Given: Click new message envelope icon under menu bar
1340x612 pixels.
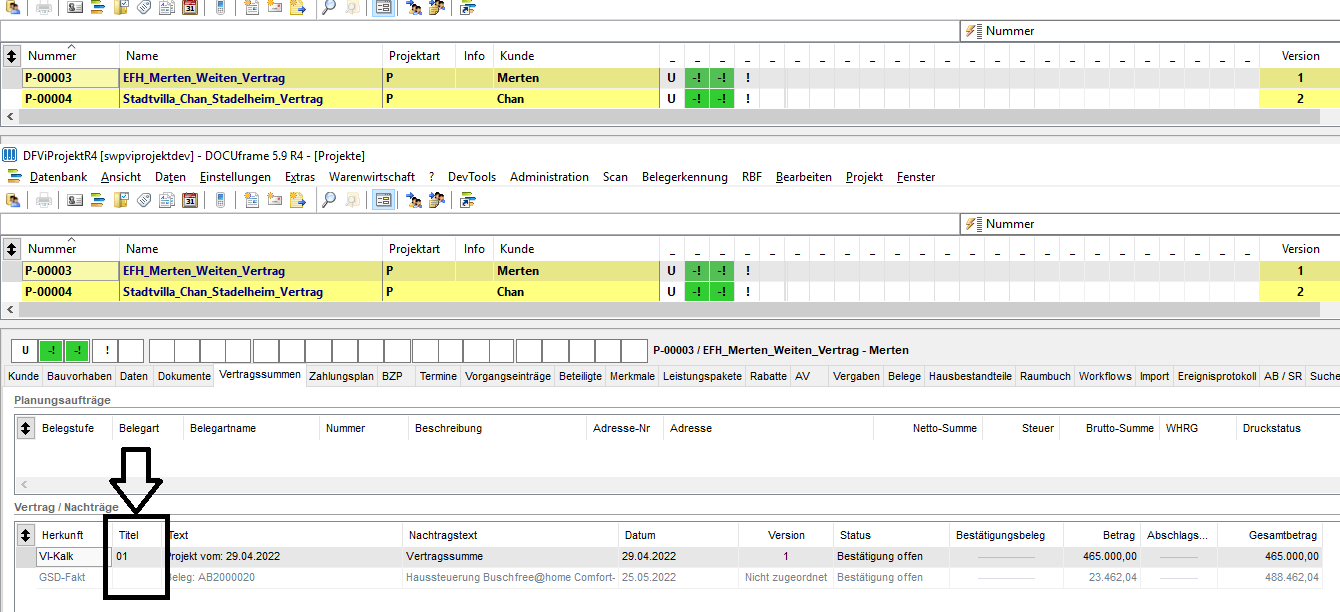Looking at the screenshot, I should (x=274, y=200).
